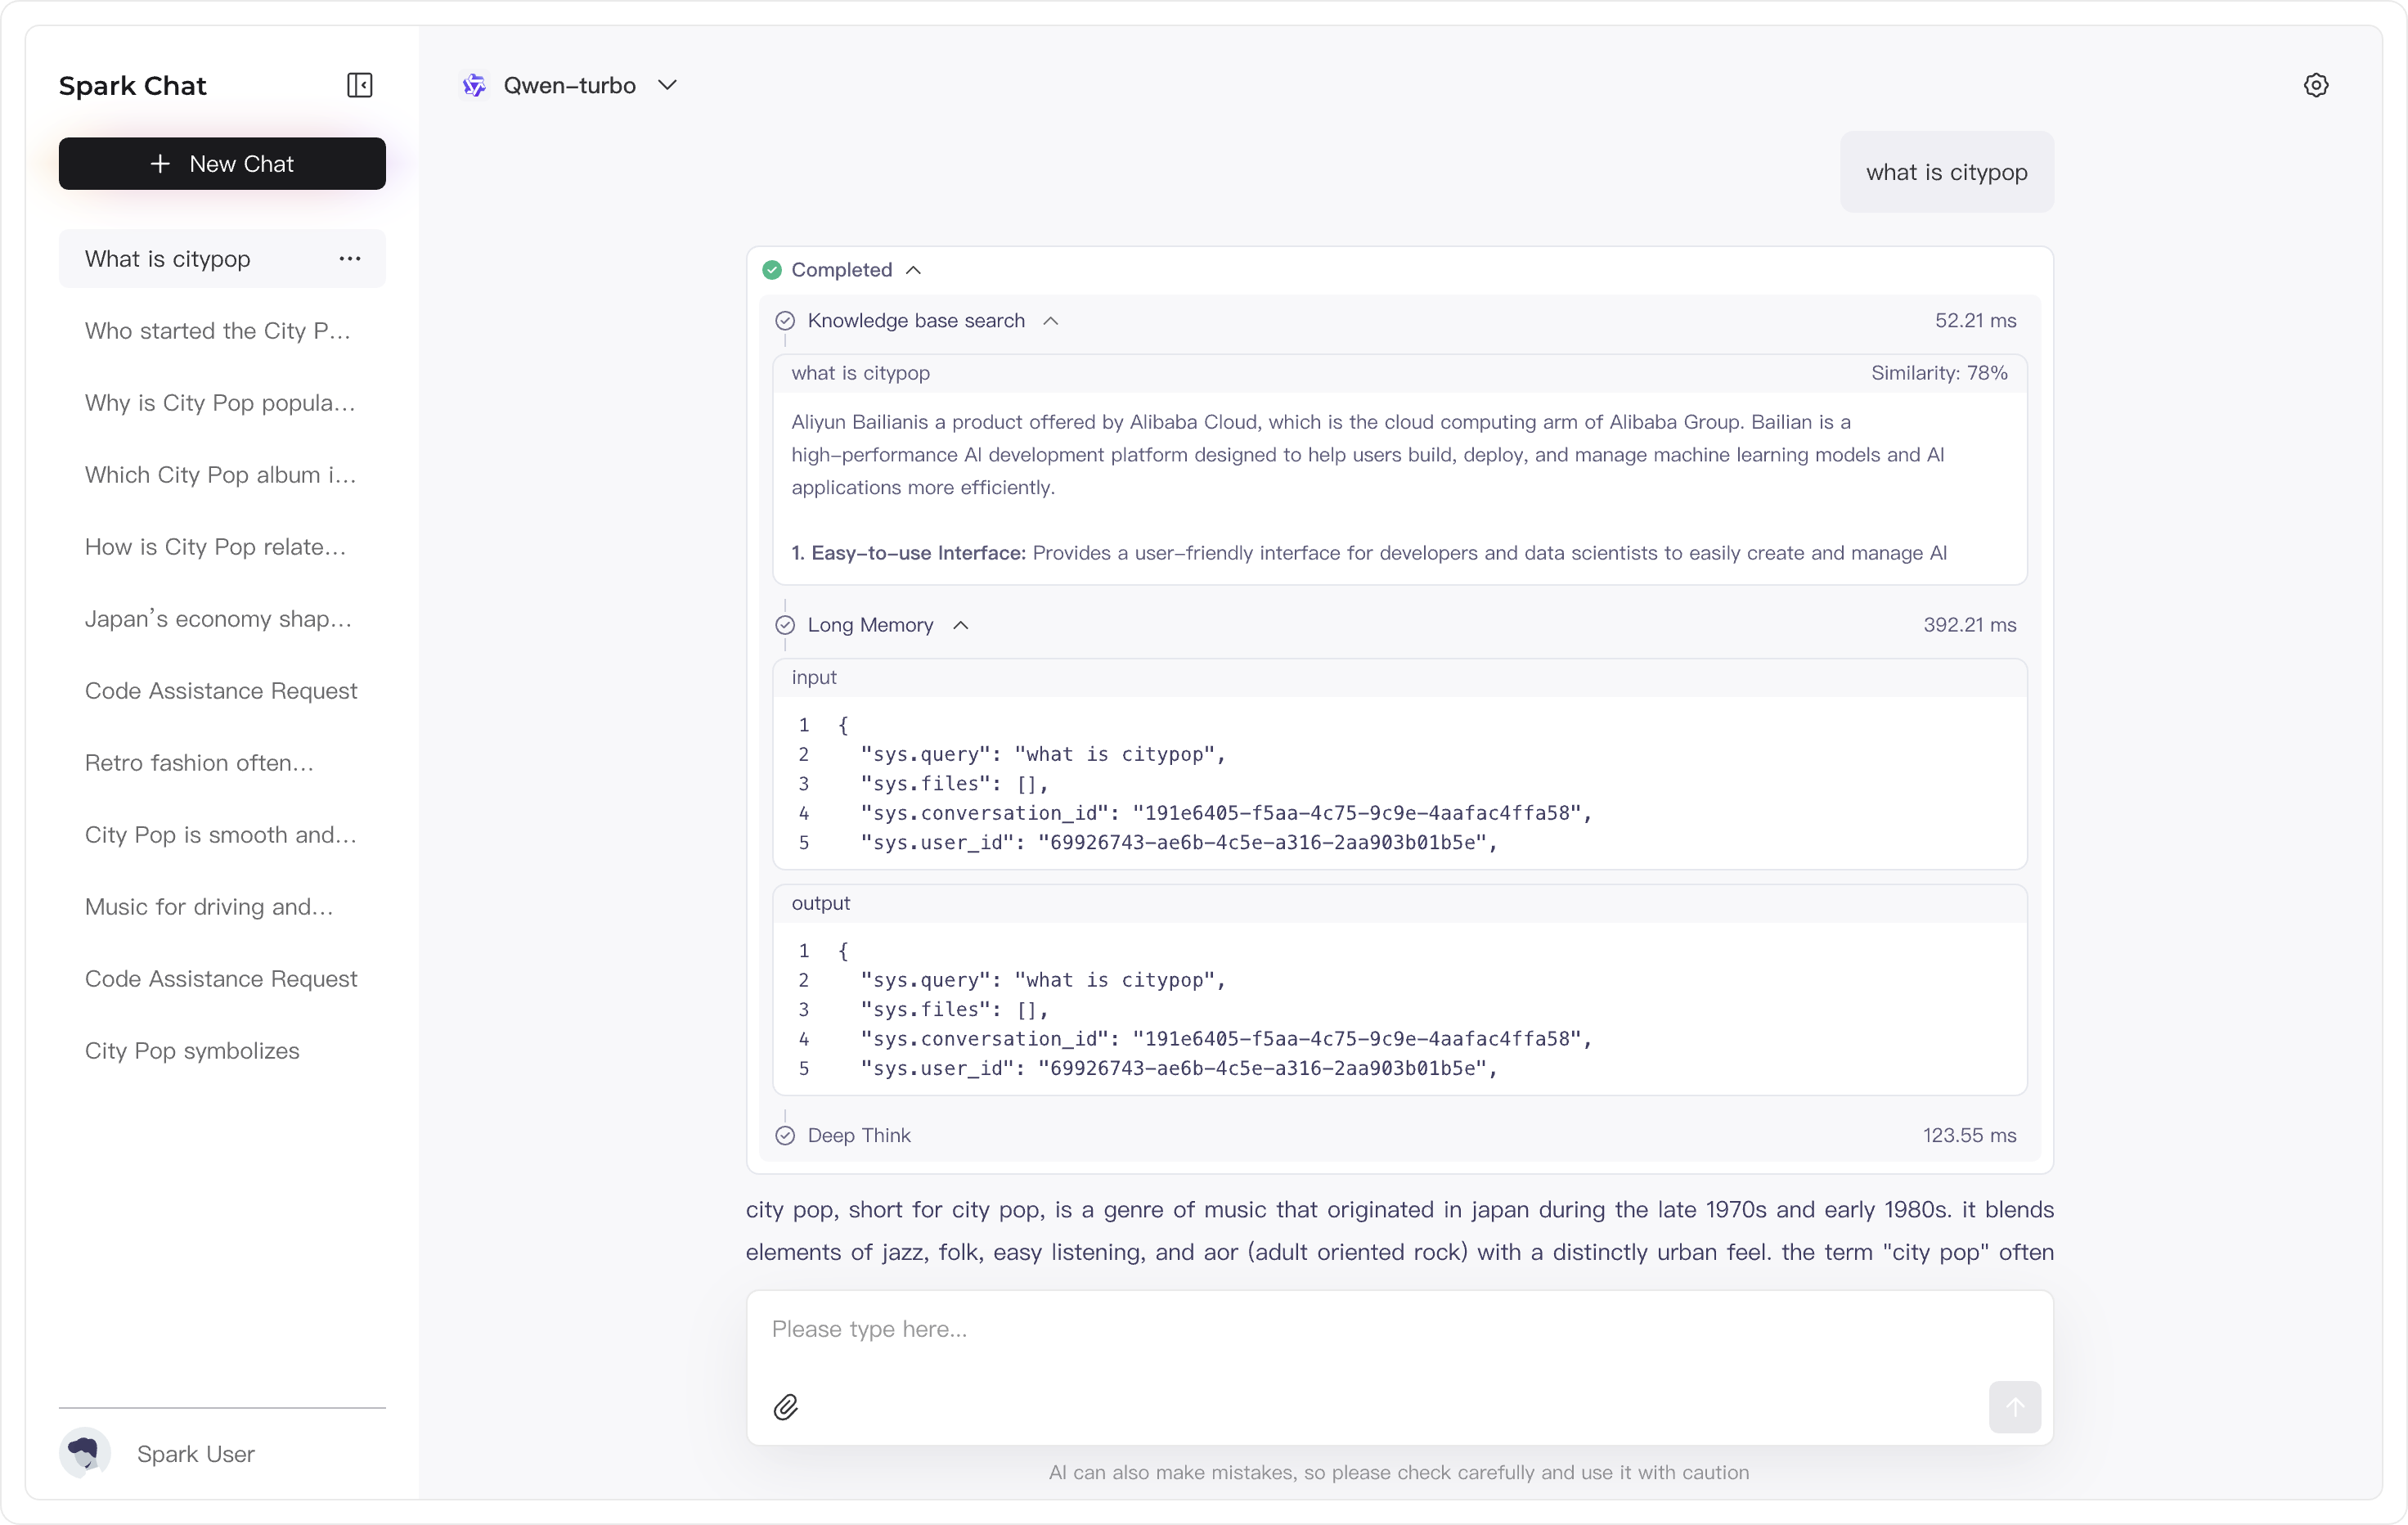Open options menu for What is citypop
The image size is (2408, 1525).
tap(349, 259)
